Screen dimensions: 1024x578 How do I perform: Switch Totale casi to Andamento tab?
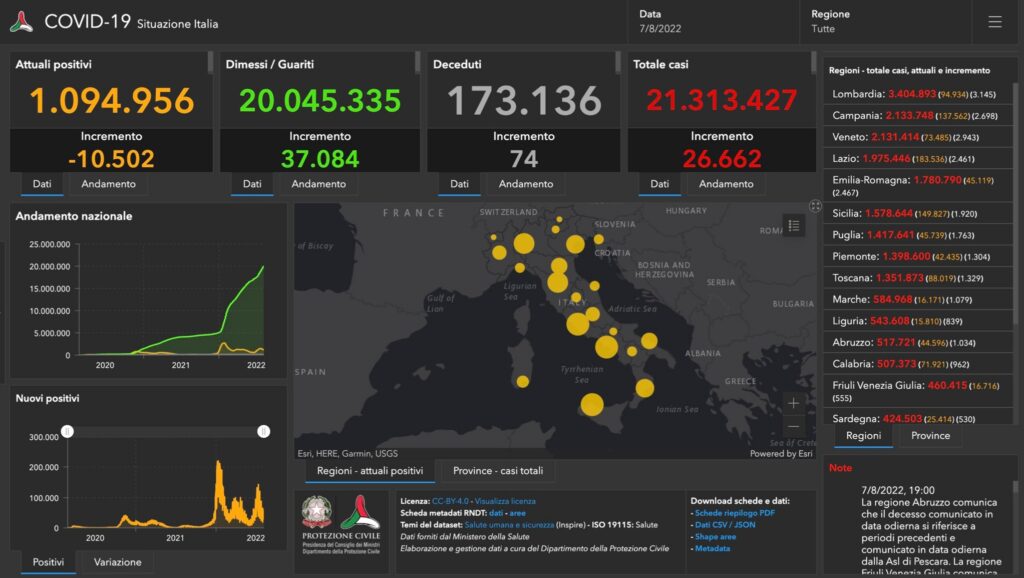tap(726, 184)
